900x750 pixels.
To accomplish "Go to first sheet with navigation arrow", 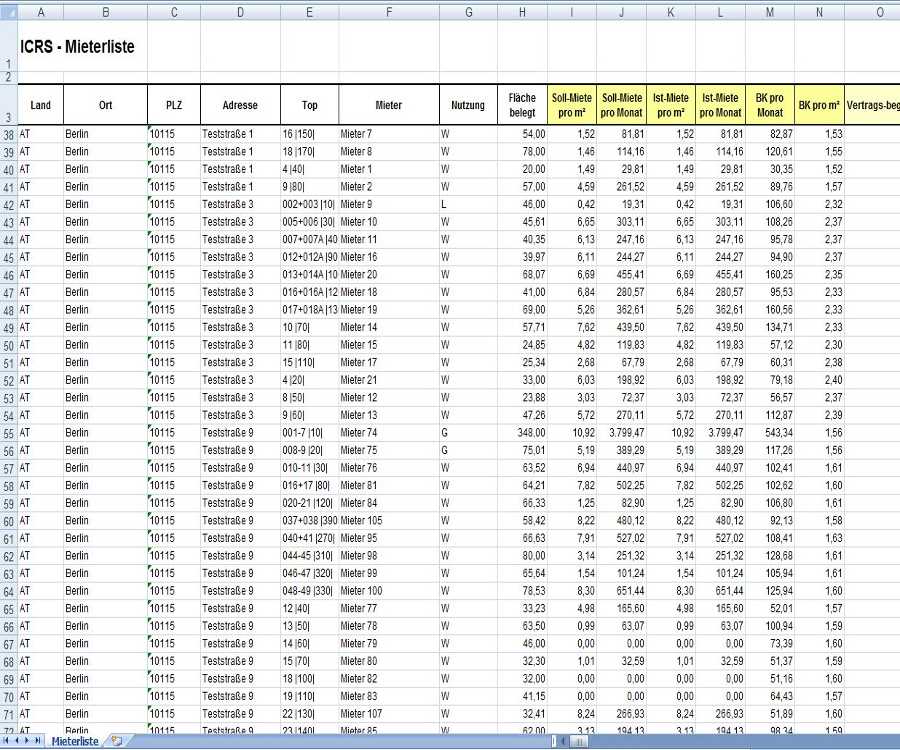I will [x=7, y=741].
